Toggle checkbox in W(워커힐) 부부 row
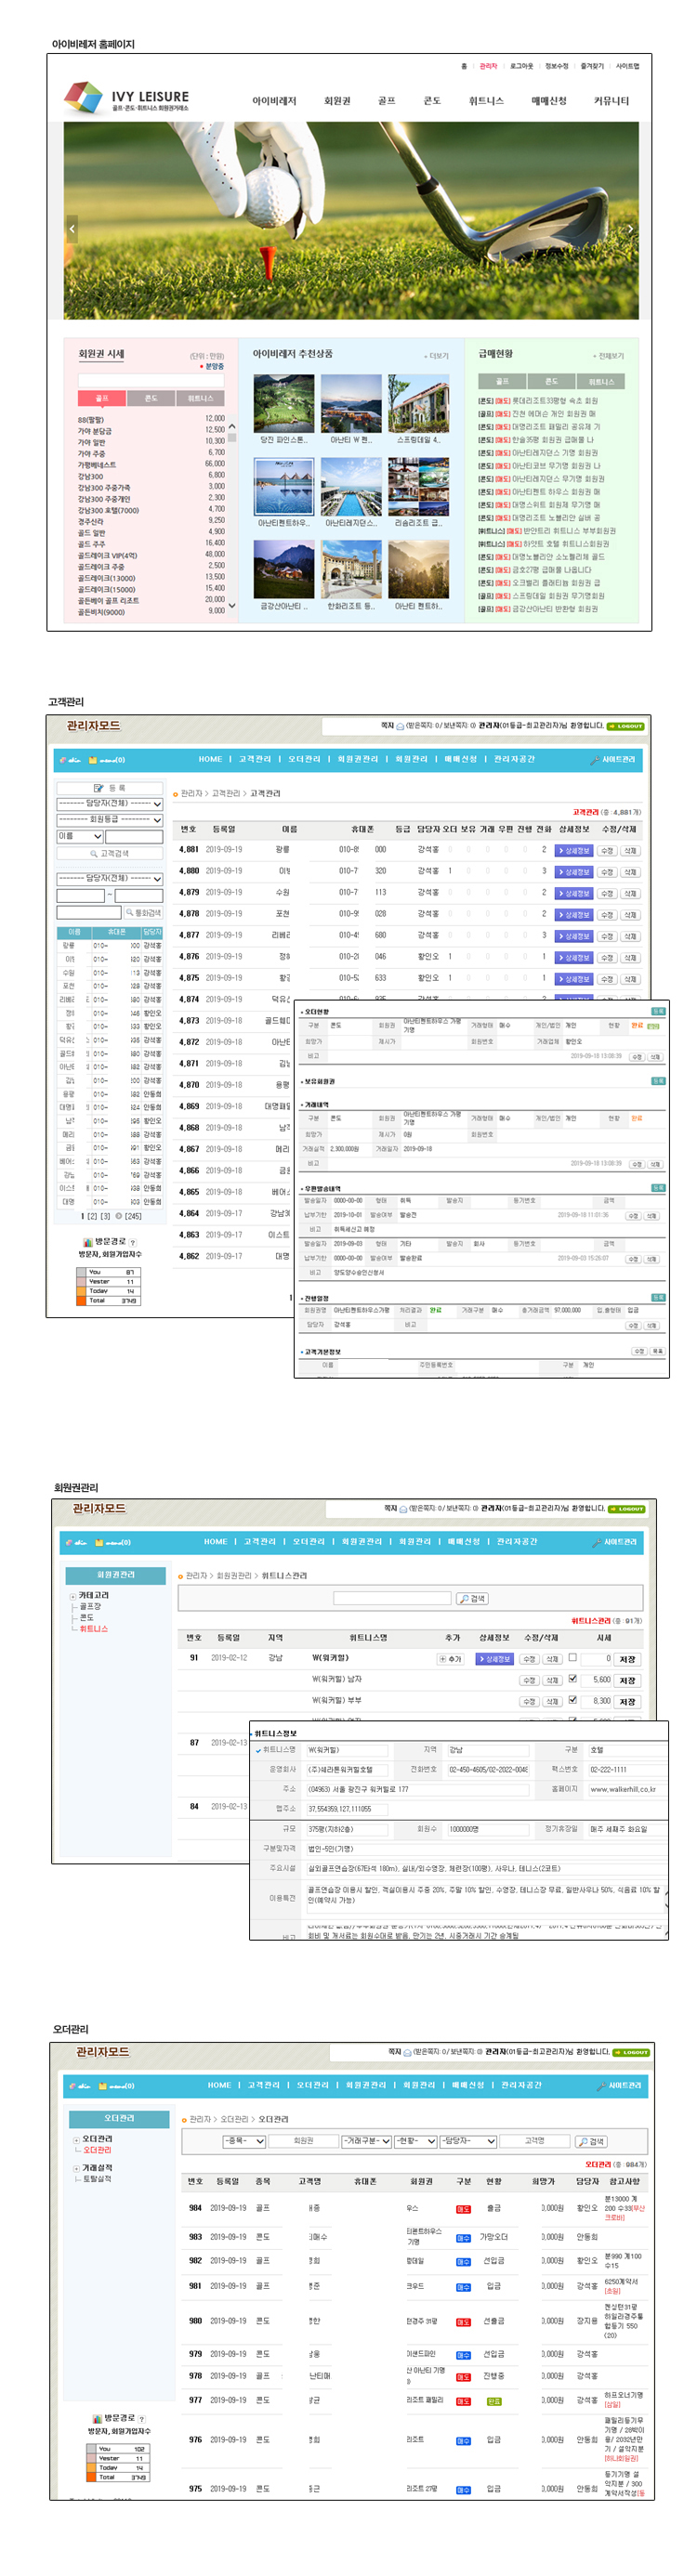697x2576 pixels. (x=572, y=1700)
